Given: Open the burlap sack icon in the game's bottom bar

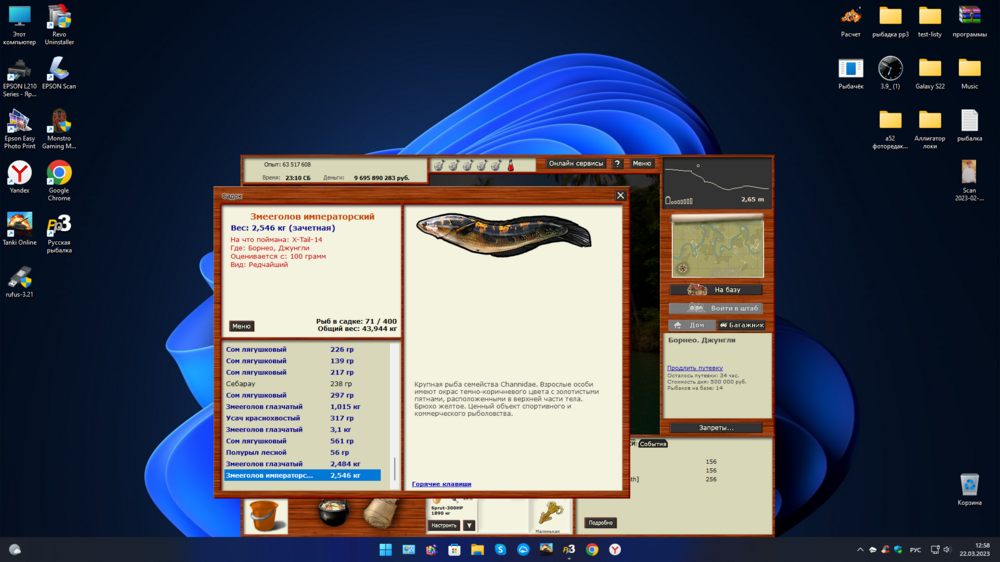Looking at the screenshot, I should pyautogui.click(x=380, y=514).
